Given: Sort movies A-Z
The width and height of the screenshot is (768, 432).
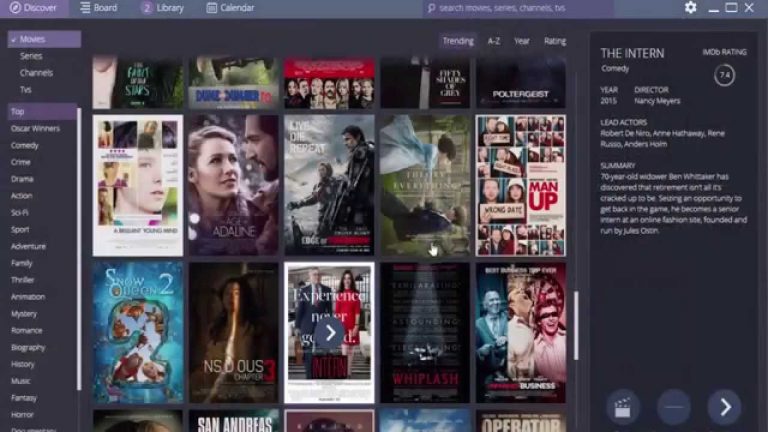Looking at the screenshot, I should [494, 41].
